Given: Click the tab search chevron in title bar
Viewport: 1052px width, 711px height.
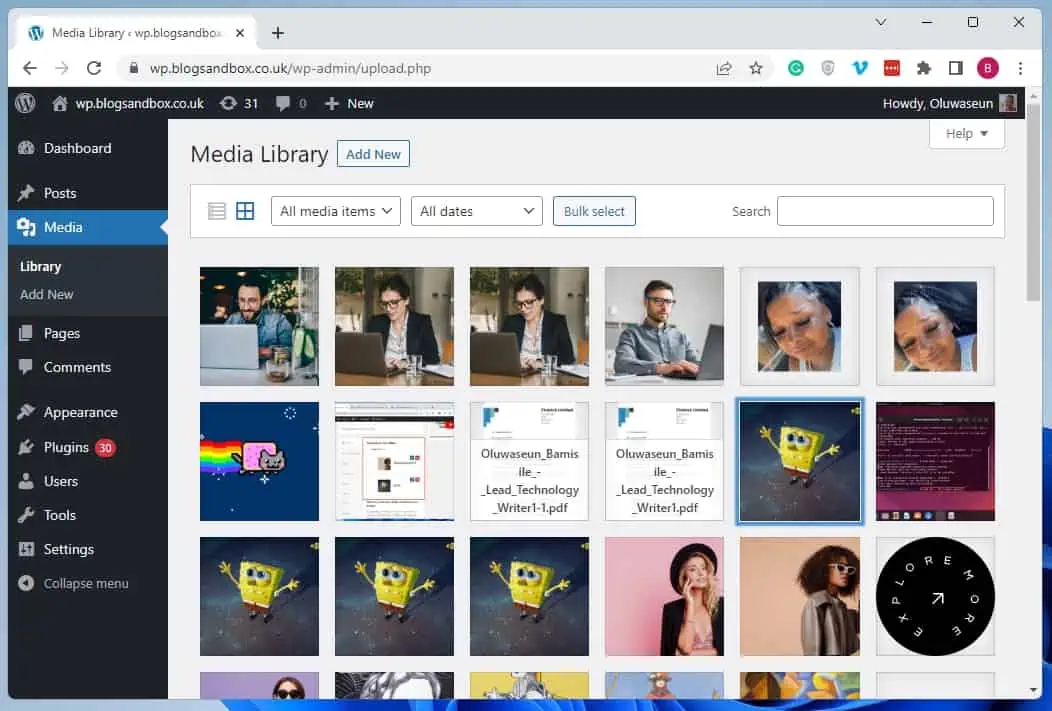Looking at the screenshot, I should (881, 22).
